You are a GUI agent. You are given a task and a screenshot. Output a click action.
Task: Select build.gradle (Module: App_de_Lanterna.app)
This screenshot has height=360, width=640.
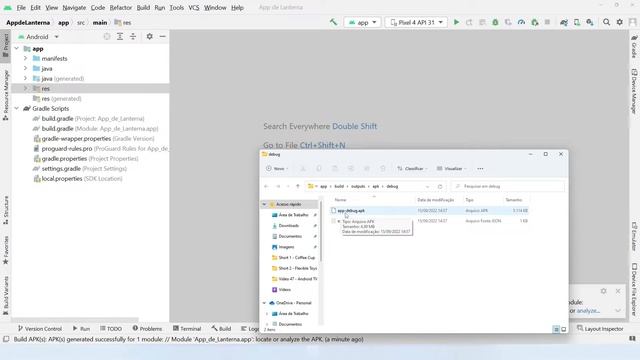(x=96, y=129)
